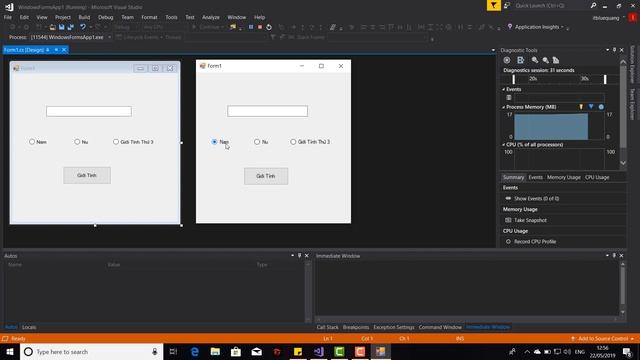Open the Analyze menu
Image resolution: width=640 pixels, height=360 pixels.
[211, 17]
